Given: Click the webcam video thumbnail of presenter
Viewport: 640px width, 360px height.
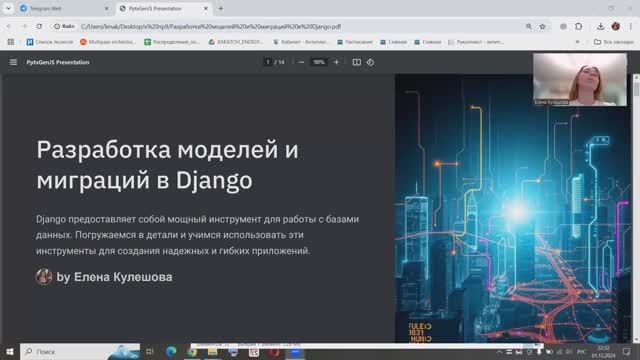Looking at the screenshot, I should click(580, 80).
